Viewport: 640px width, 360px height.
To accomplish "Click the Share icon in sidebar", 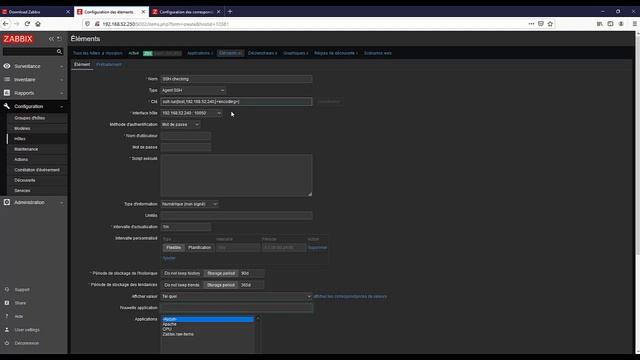I will (x=7, y=303).
